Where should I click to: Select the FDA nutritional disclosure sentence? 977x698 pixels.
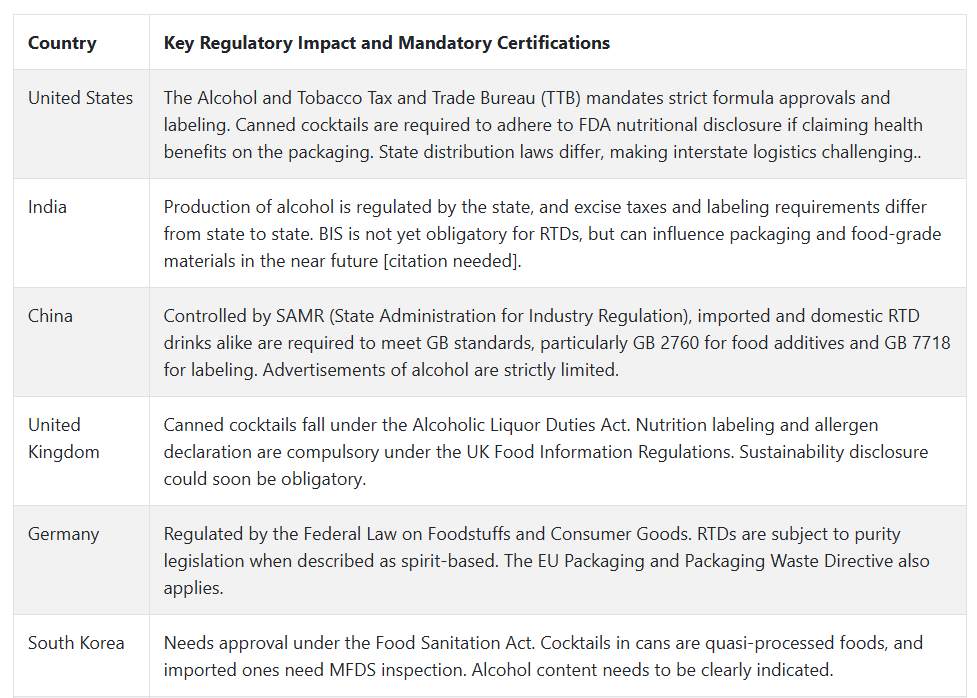coord(543,138)
